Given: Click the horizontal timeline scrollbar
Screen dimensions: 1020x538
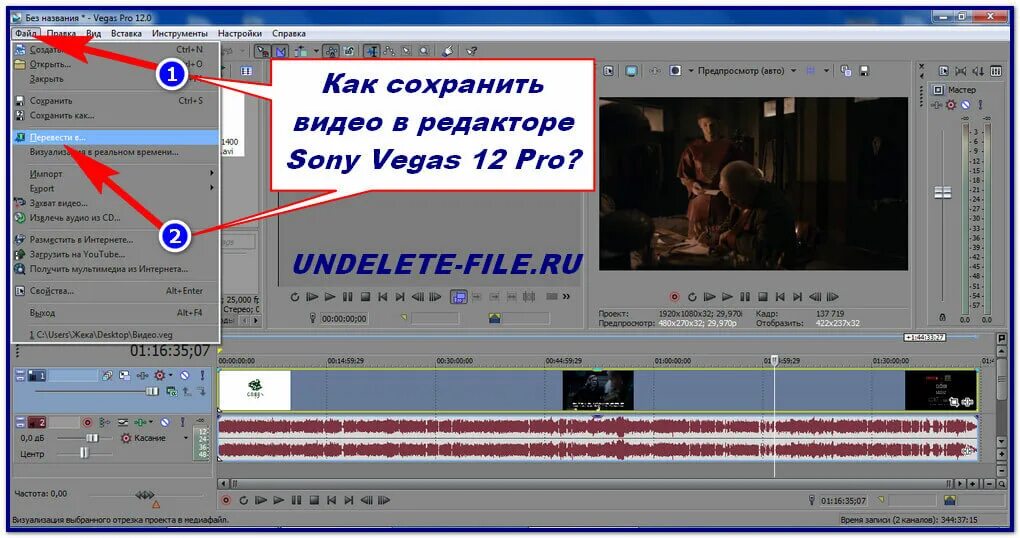Looking at the screenshot, I should point(589,483).
